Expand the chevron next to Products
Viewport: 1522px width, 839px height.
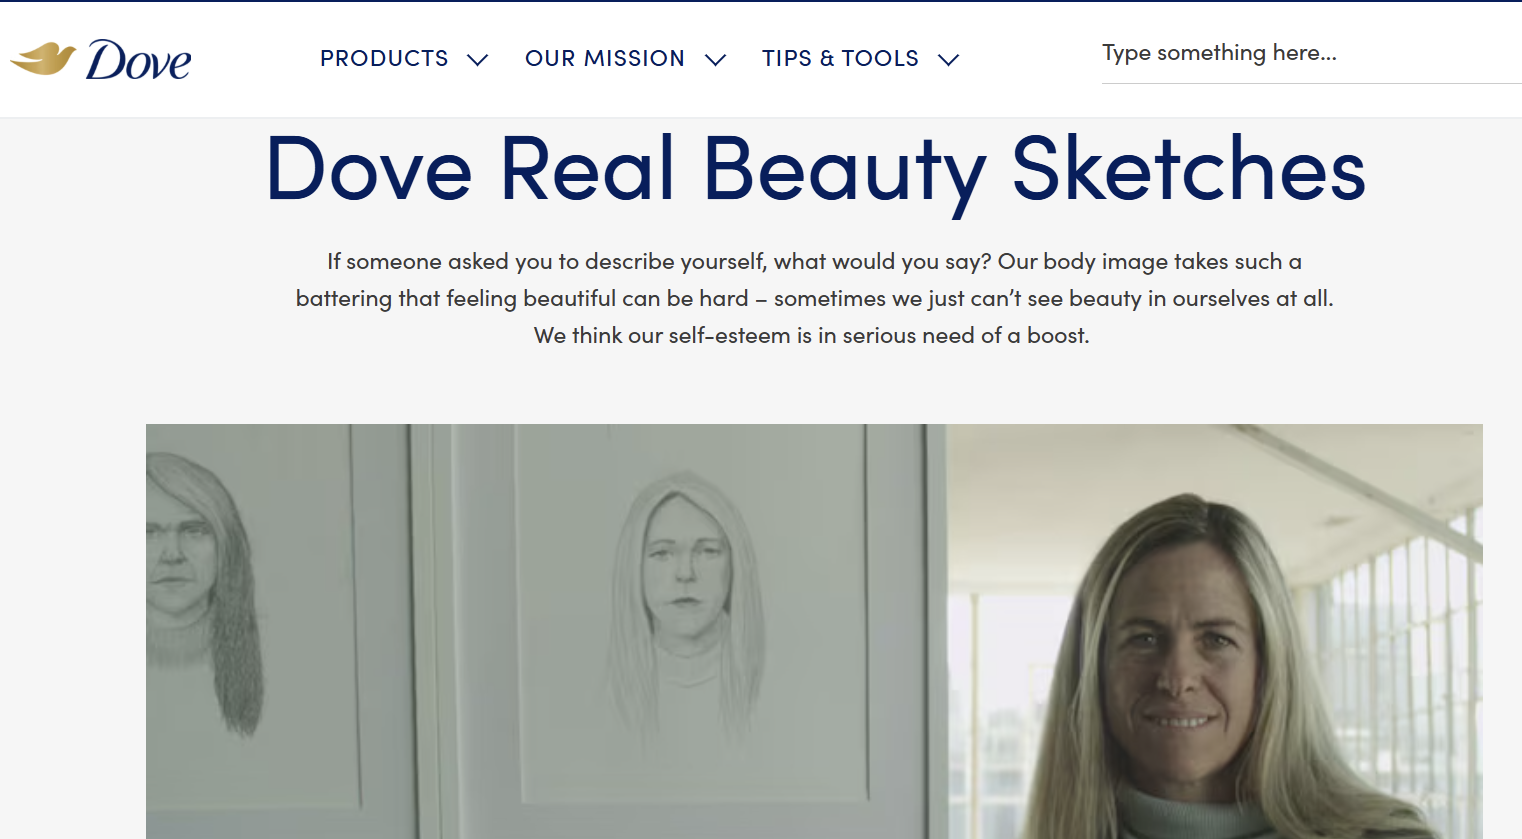(x=478, y=60)
